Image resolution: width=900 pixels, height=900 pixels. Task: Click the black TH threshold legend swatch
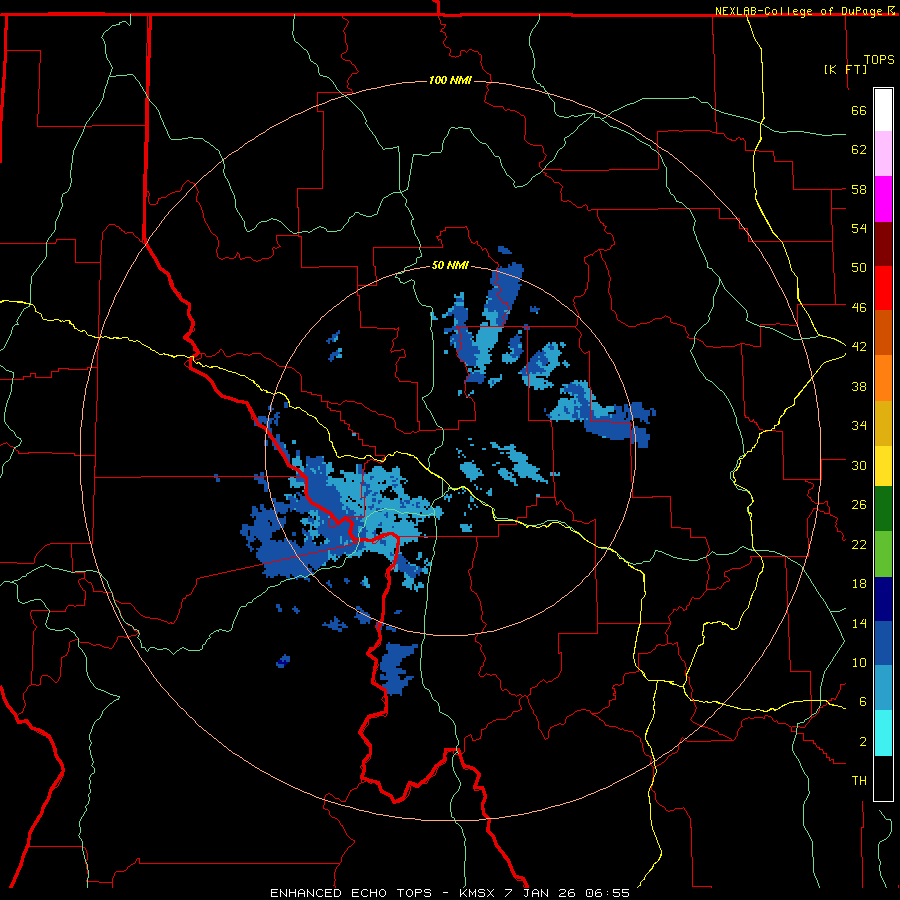pyautogui.click(x=883, y=778)
